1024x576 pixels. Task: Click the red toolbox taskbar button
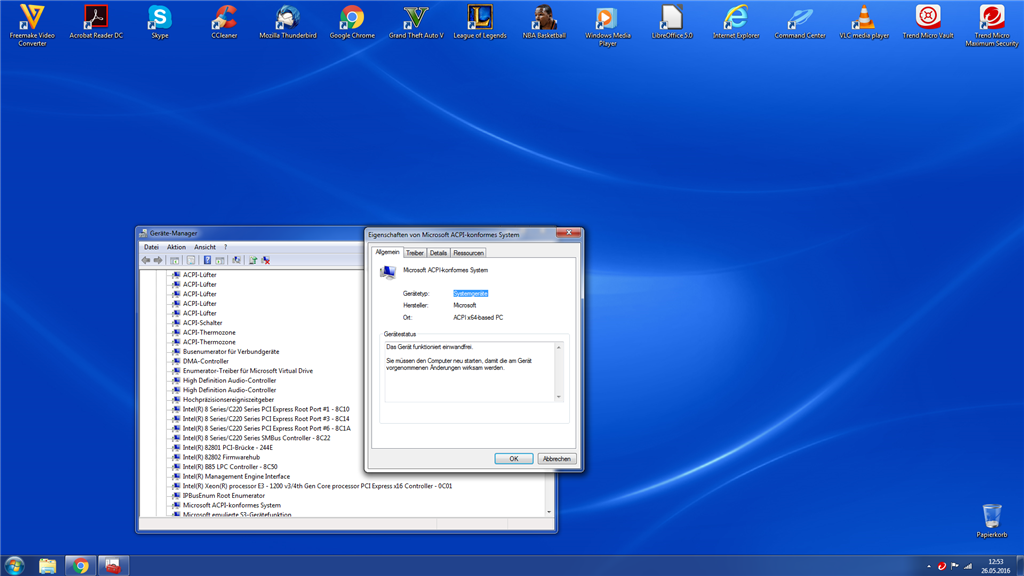(113, 566)
